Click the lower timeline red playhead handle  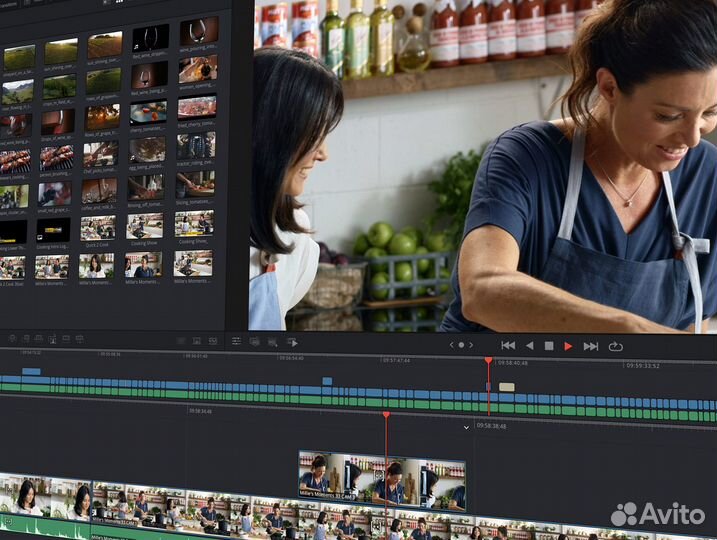[386, 414]
